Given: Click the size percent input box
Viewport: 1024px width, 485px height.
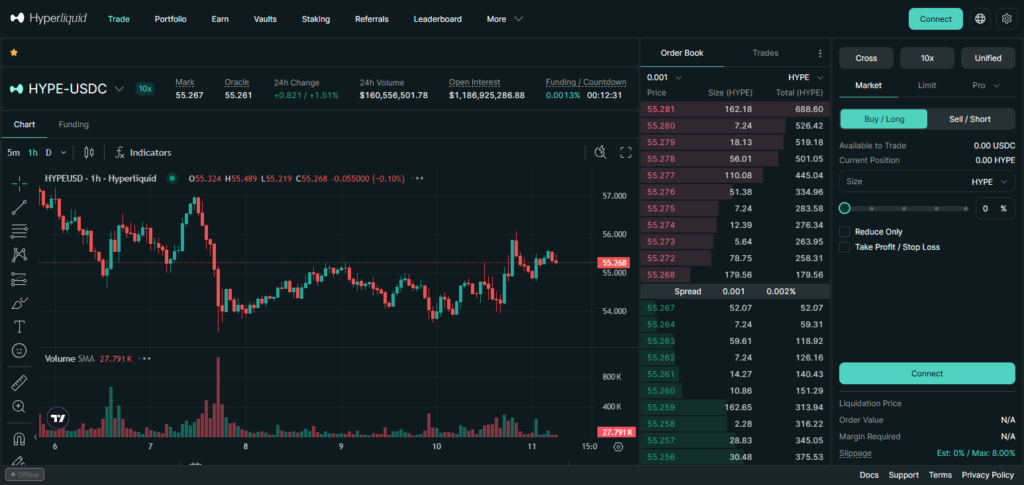Looking at the screenshot, I should tap(995, 209).
